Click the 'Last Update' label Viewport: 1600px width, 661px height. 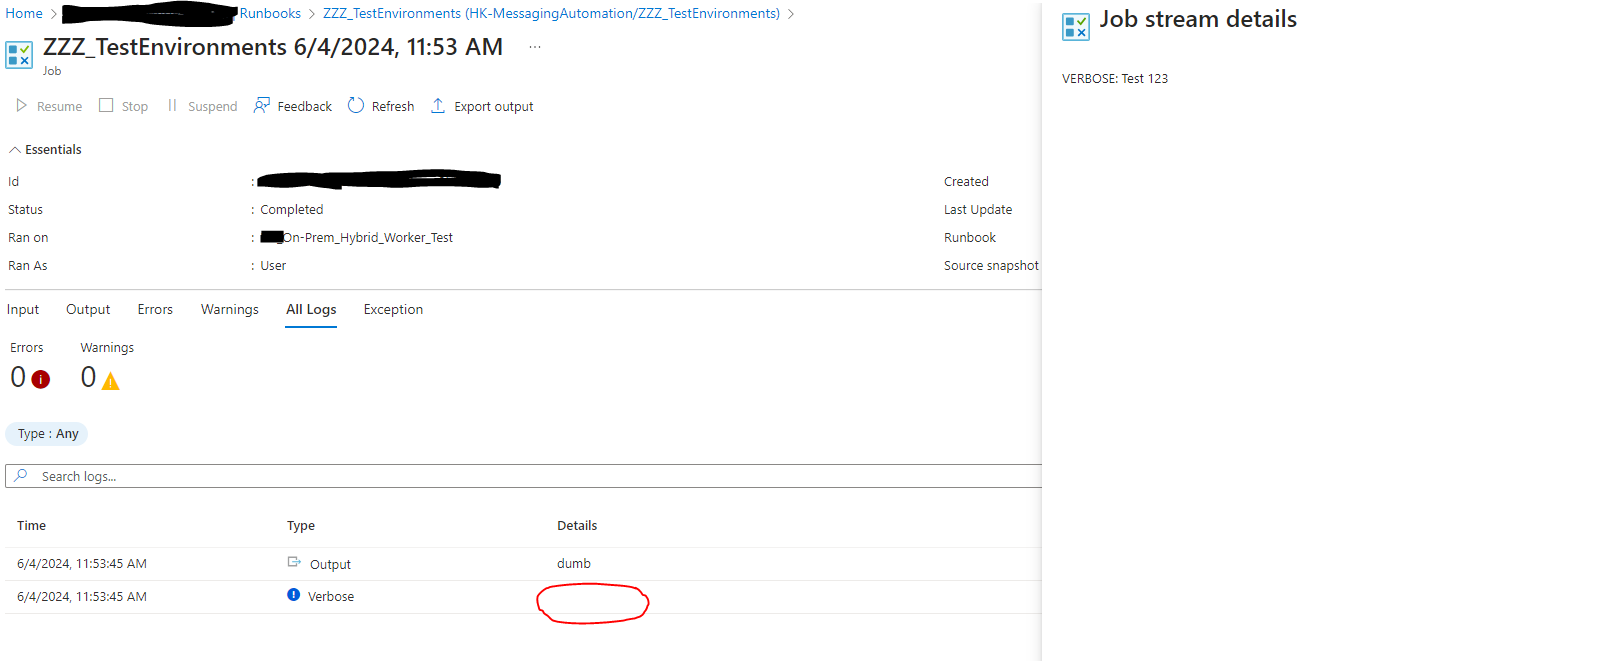point(978,210)
